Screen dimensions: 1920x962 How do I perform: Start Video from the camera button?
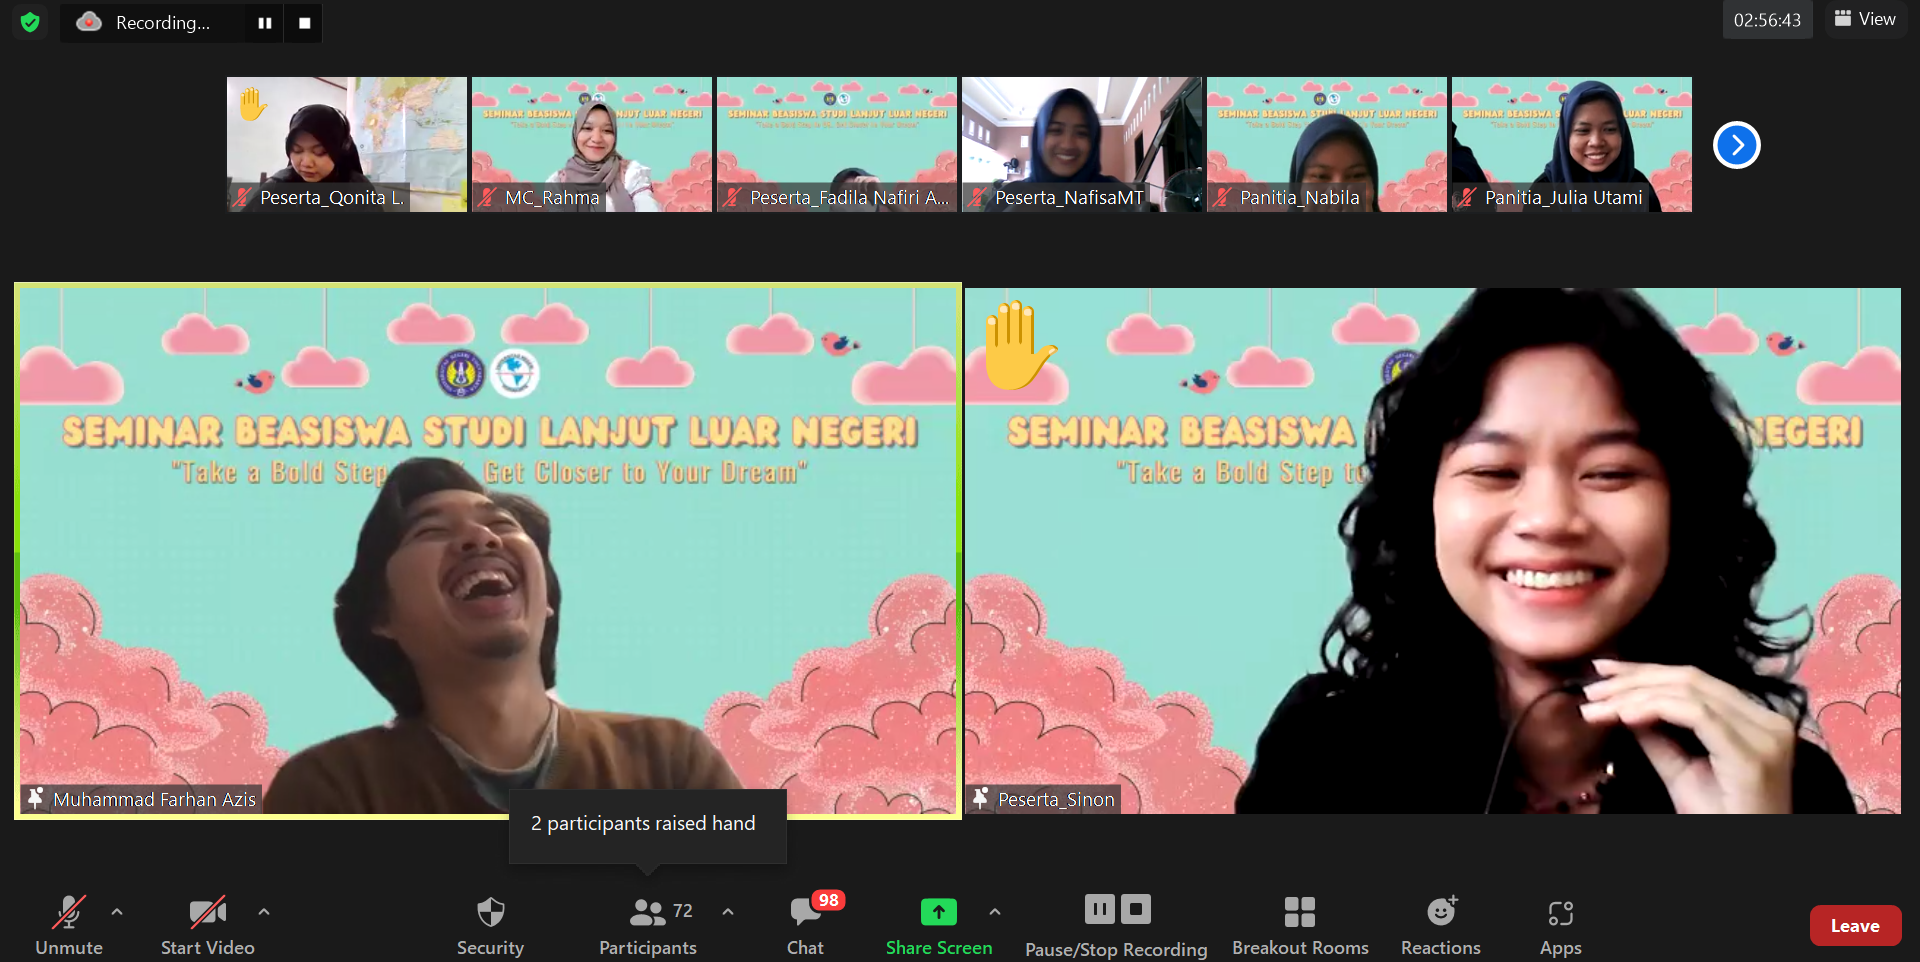[x=208, y=925]
